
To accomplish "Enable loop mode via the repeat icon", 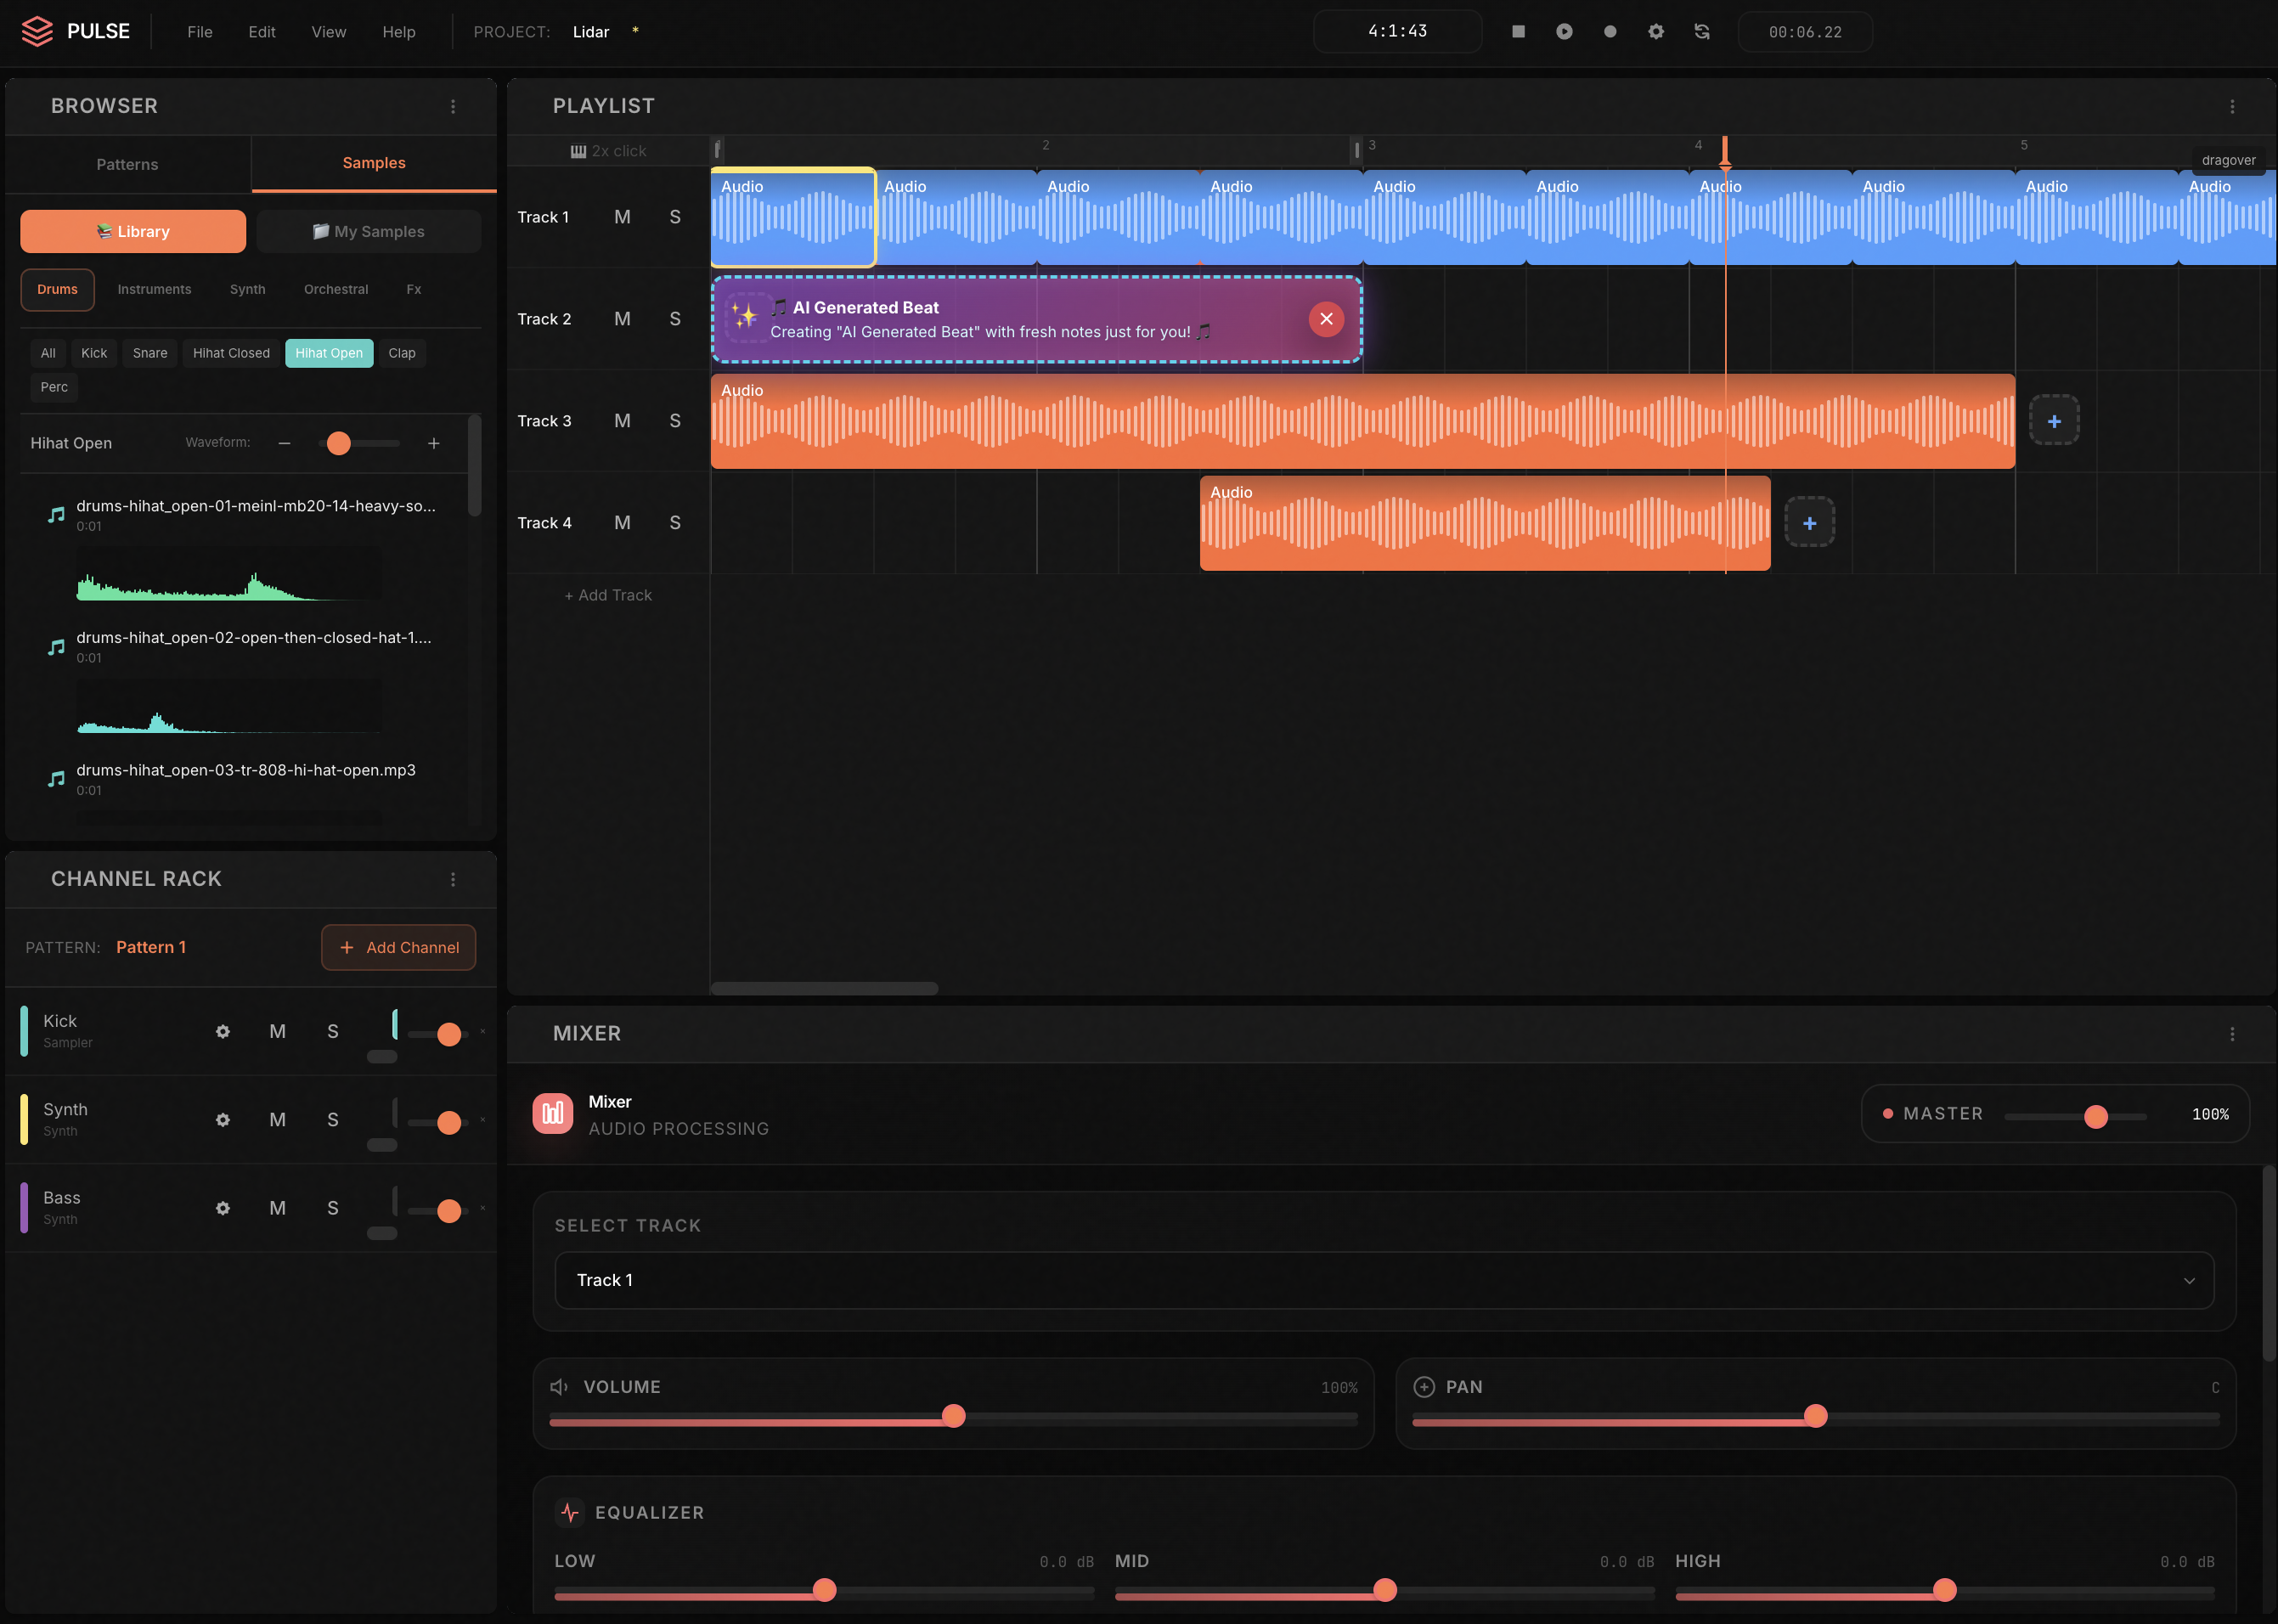I will click(x=1701, y=31).
